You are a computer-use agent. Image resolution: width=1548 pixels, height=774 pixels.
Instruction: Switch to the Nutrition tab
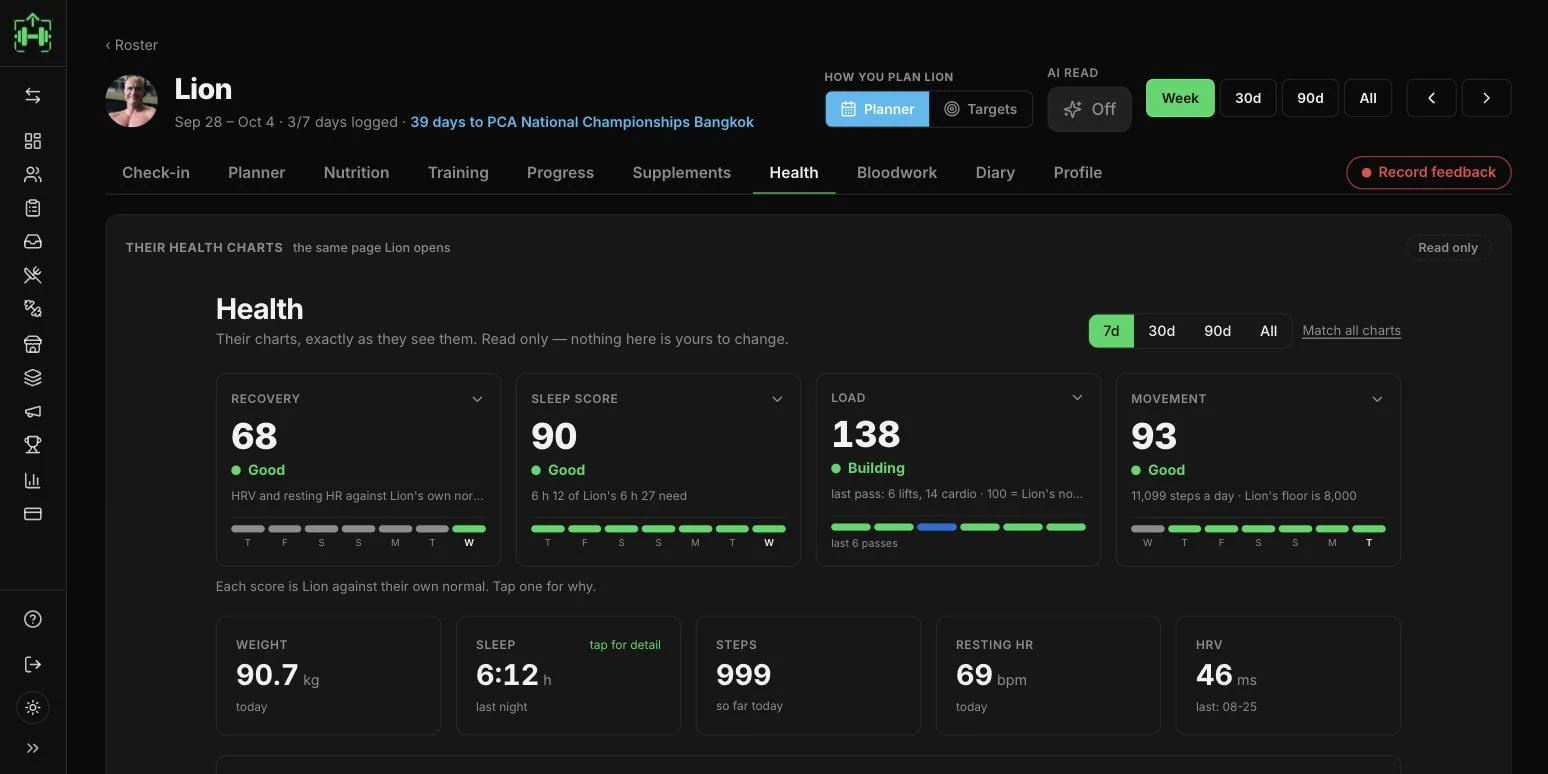pos(356,172)
